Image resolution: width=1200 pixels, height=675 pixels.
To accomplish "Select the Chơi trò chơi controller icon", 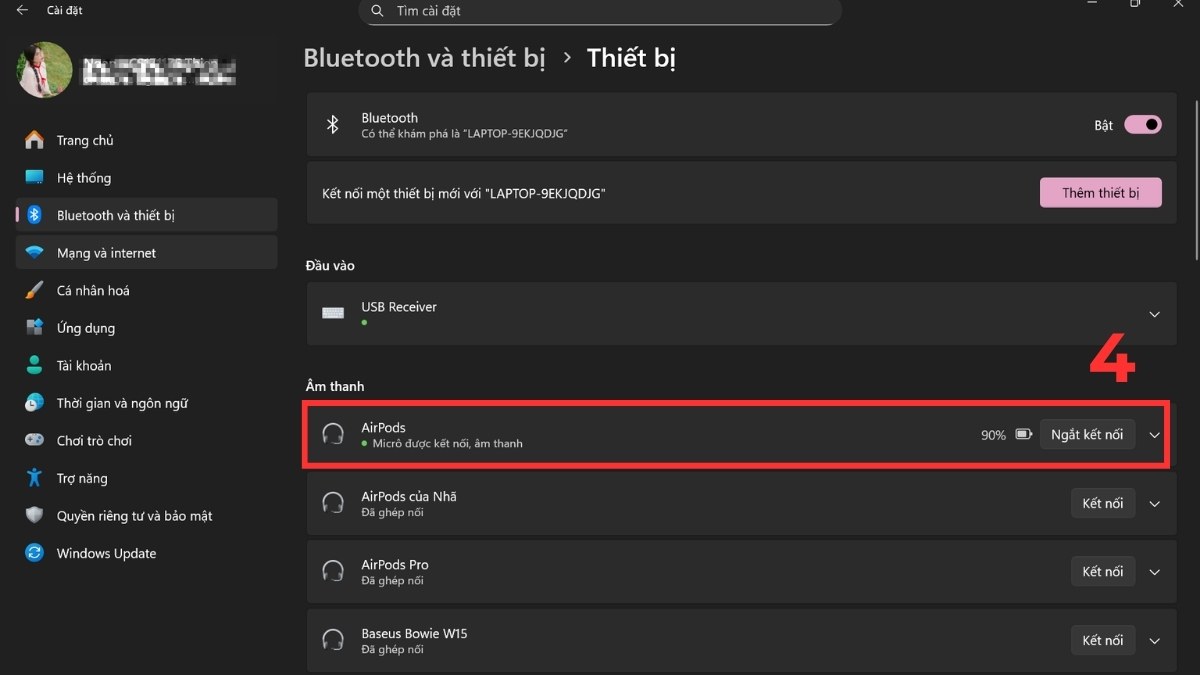I will [33, 440].
